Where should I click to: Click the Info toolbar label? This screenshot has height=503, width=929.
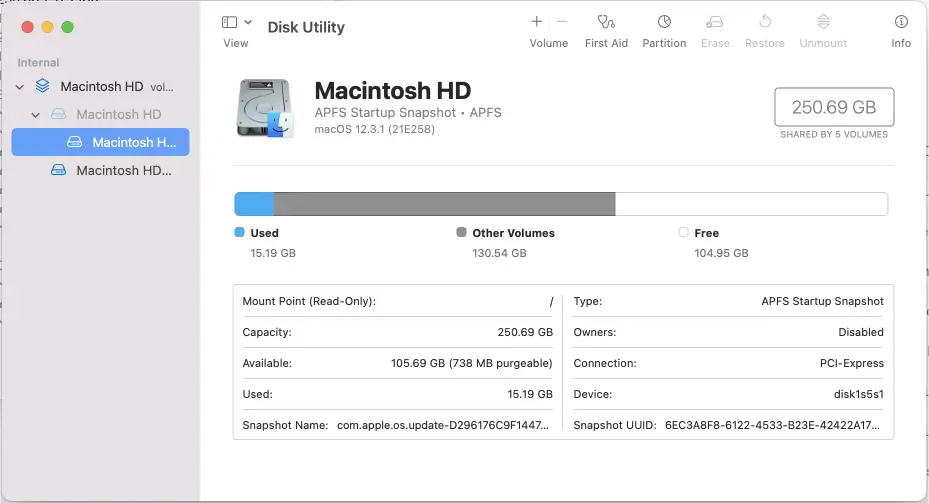pos(901,43)
